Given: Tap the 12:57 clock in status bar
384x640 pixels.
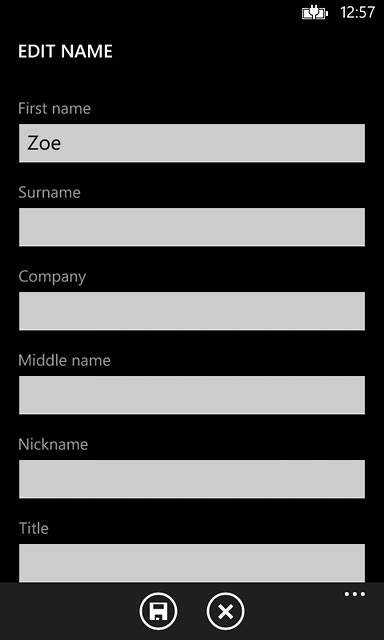Looking at the screenshot, I should pos(357,13).
